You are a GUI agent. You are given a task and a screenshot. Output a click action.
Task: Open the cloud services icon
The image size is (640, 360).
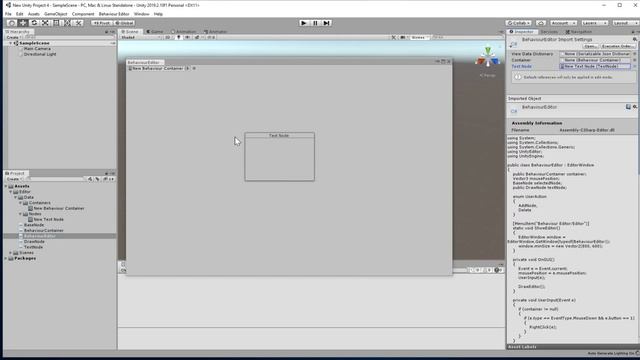[x=541, y=23]
